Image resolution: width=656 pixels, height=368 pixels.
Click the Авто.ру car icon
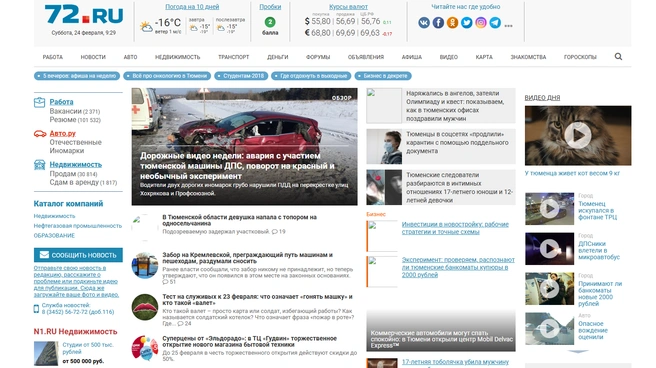40,134
